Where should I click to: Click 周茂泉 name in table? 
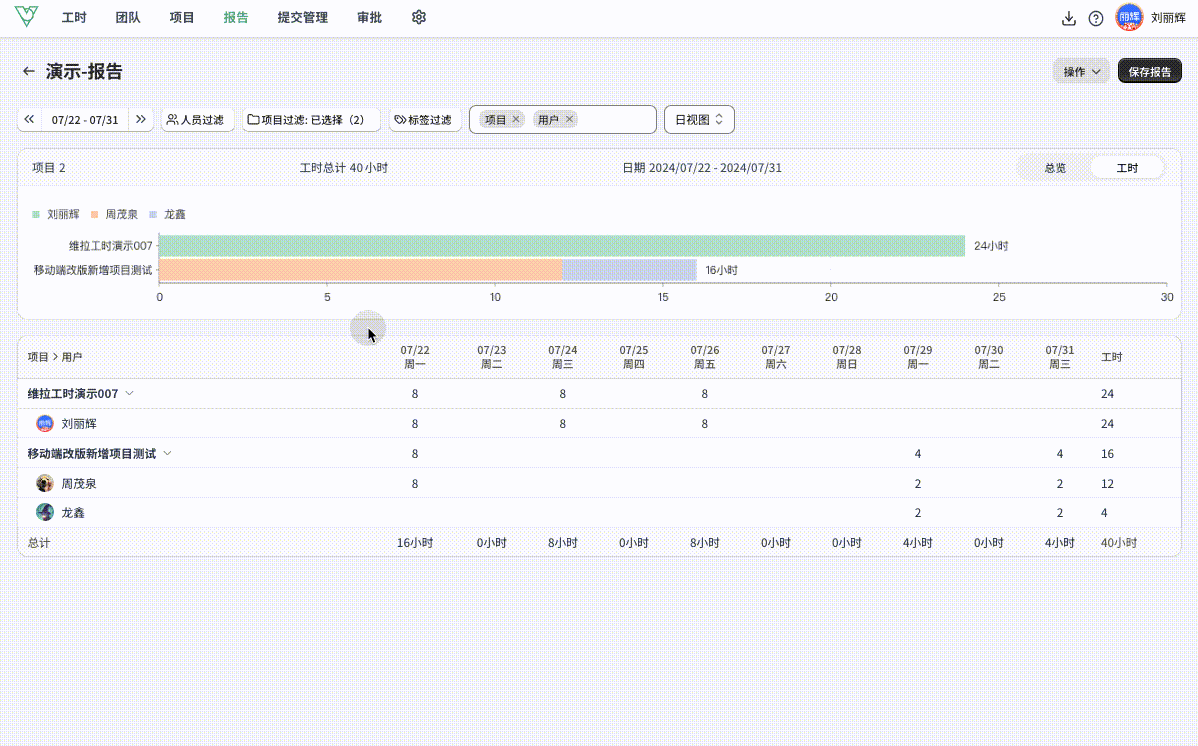pyautogui.click(x=79, y=483)
